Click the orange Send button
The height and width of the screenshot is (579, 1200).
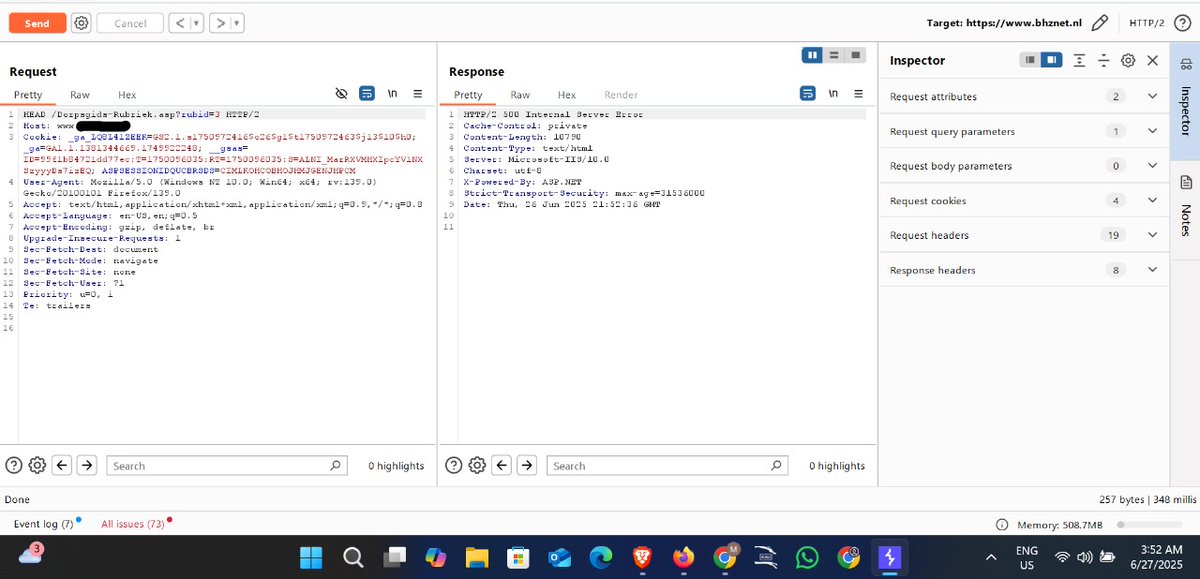[x=37, y=22]
